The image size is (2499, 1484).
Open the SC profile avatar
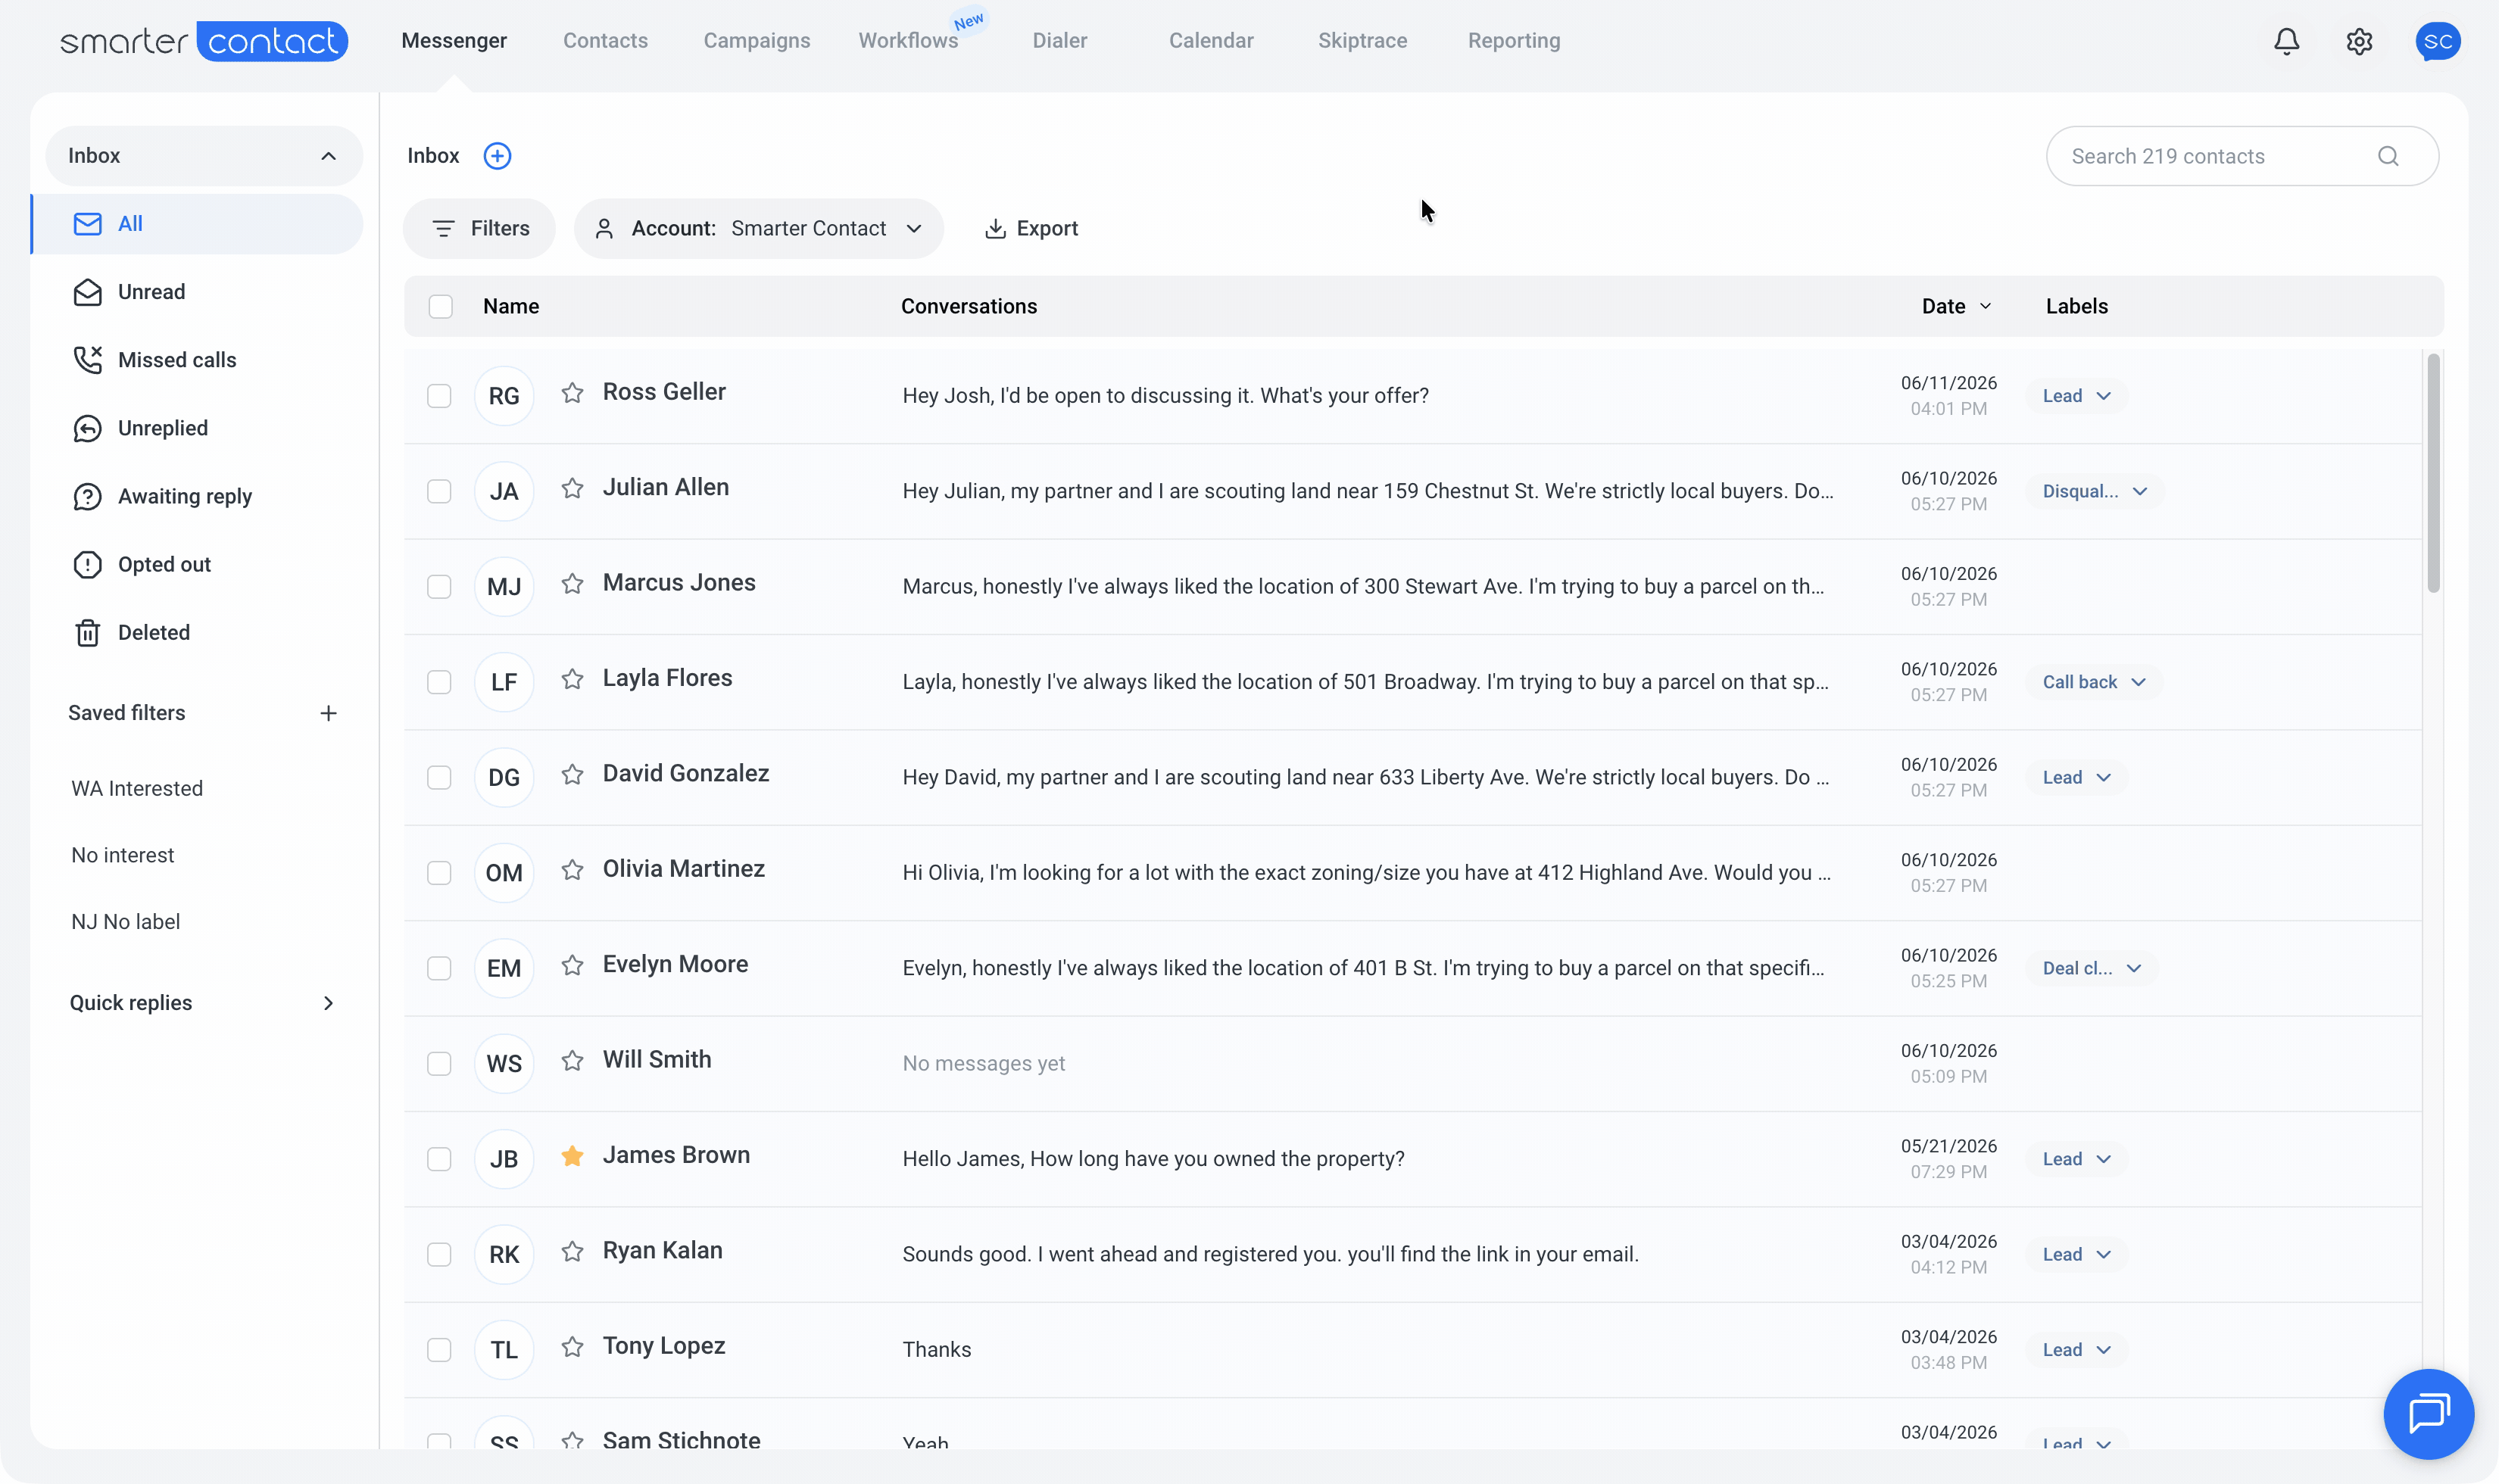[x=2437, y=41]
